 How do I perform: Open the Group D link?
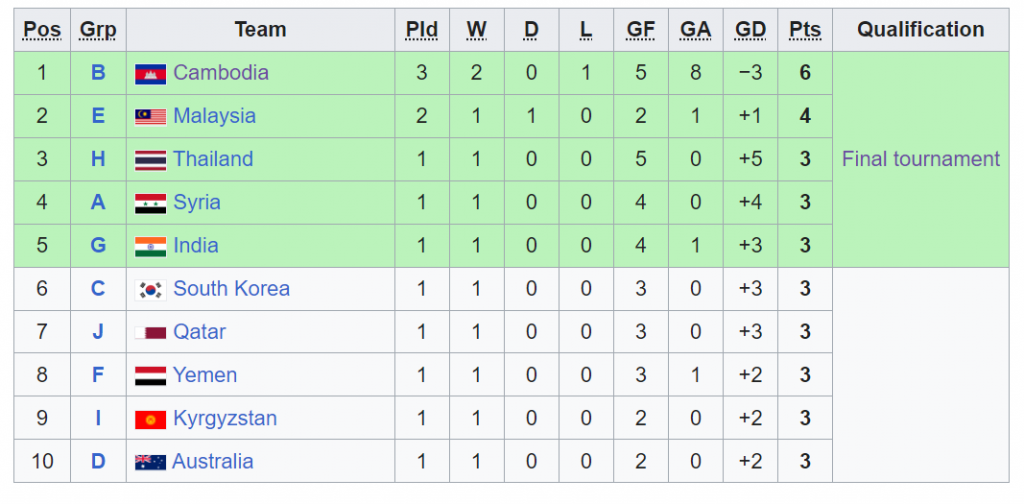(98, 462)
